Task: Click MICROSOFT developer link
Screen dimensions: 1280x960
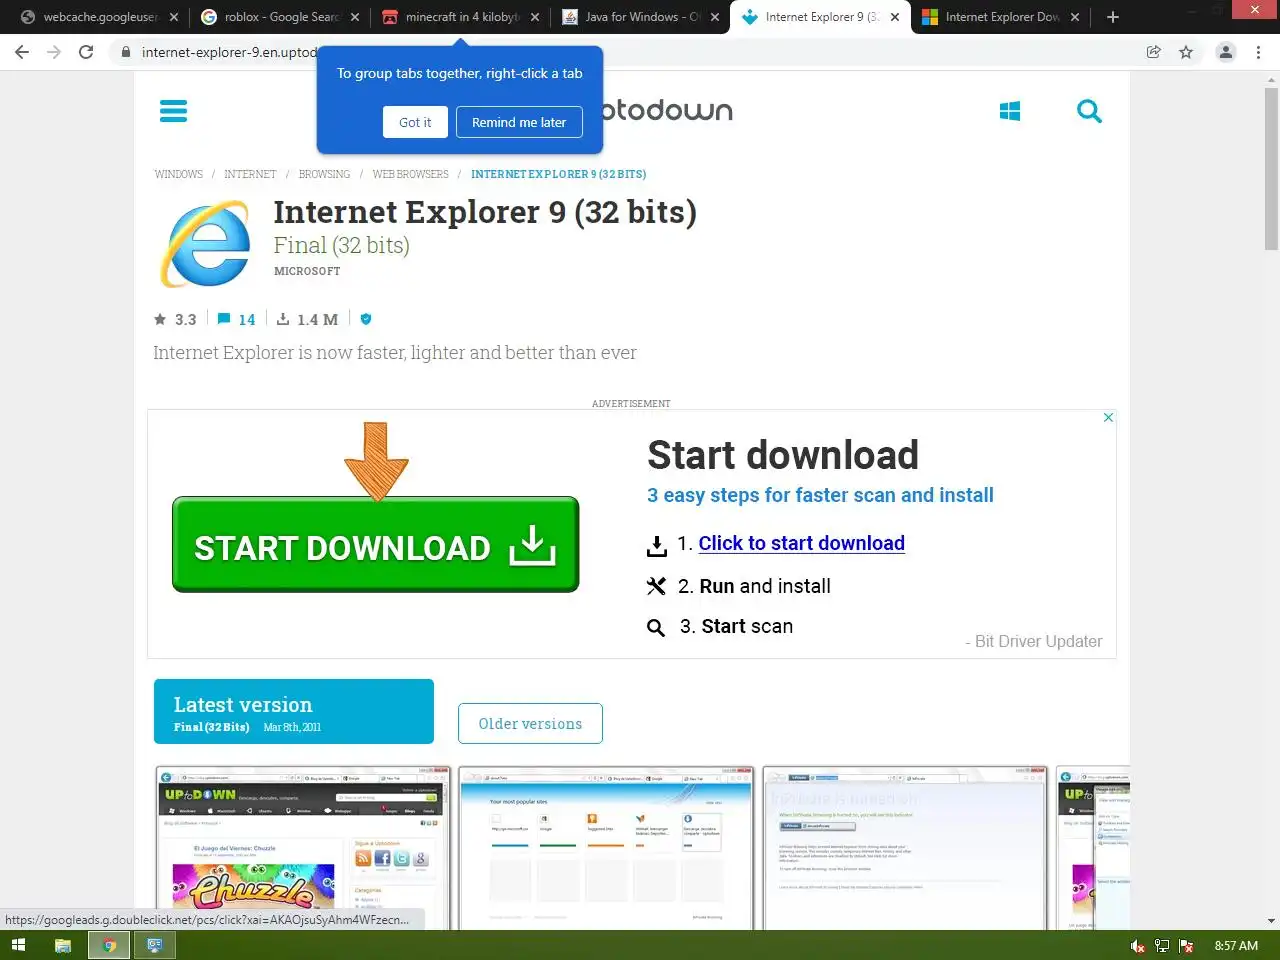Action: pyautogui.click(x=307, y=271)
